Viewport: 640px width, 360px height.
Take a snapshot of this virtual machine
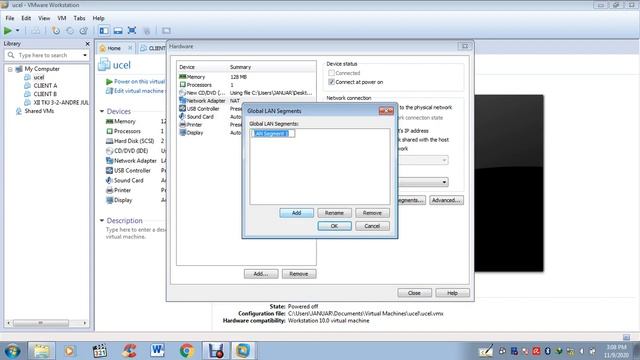click(x=56, y=31)
